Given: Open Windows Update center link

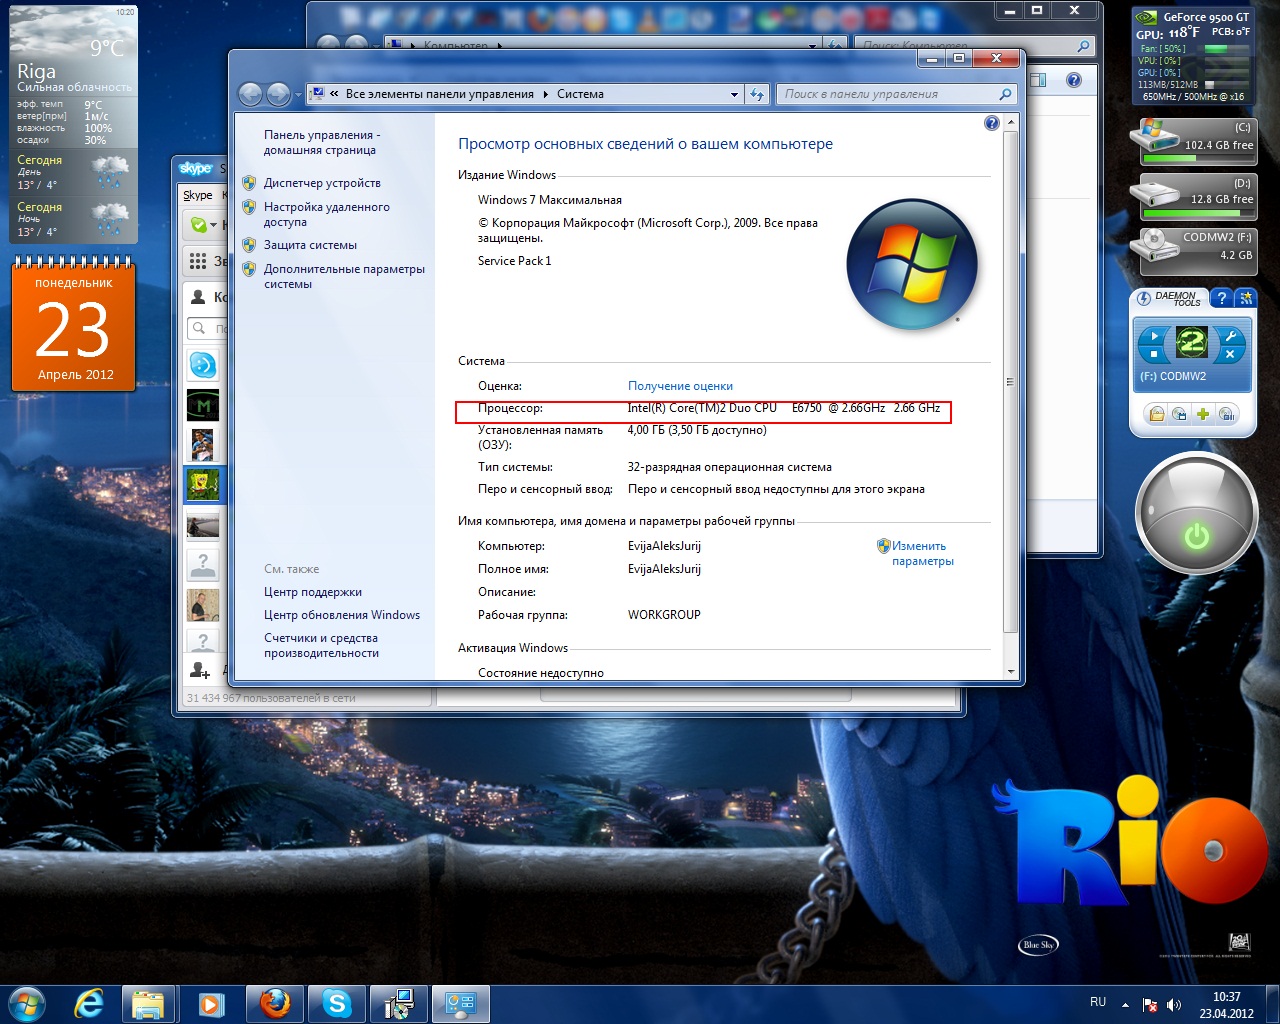Looking at the screenshot, I should [x=342, y=615].
